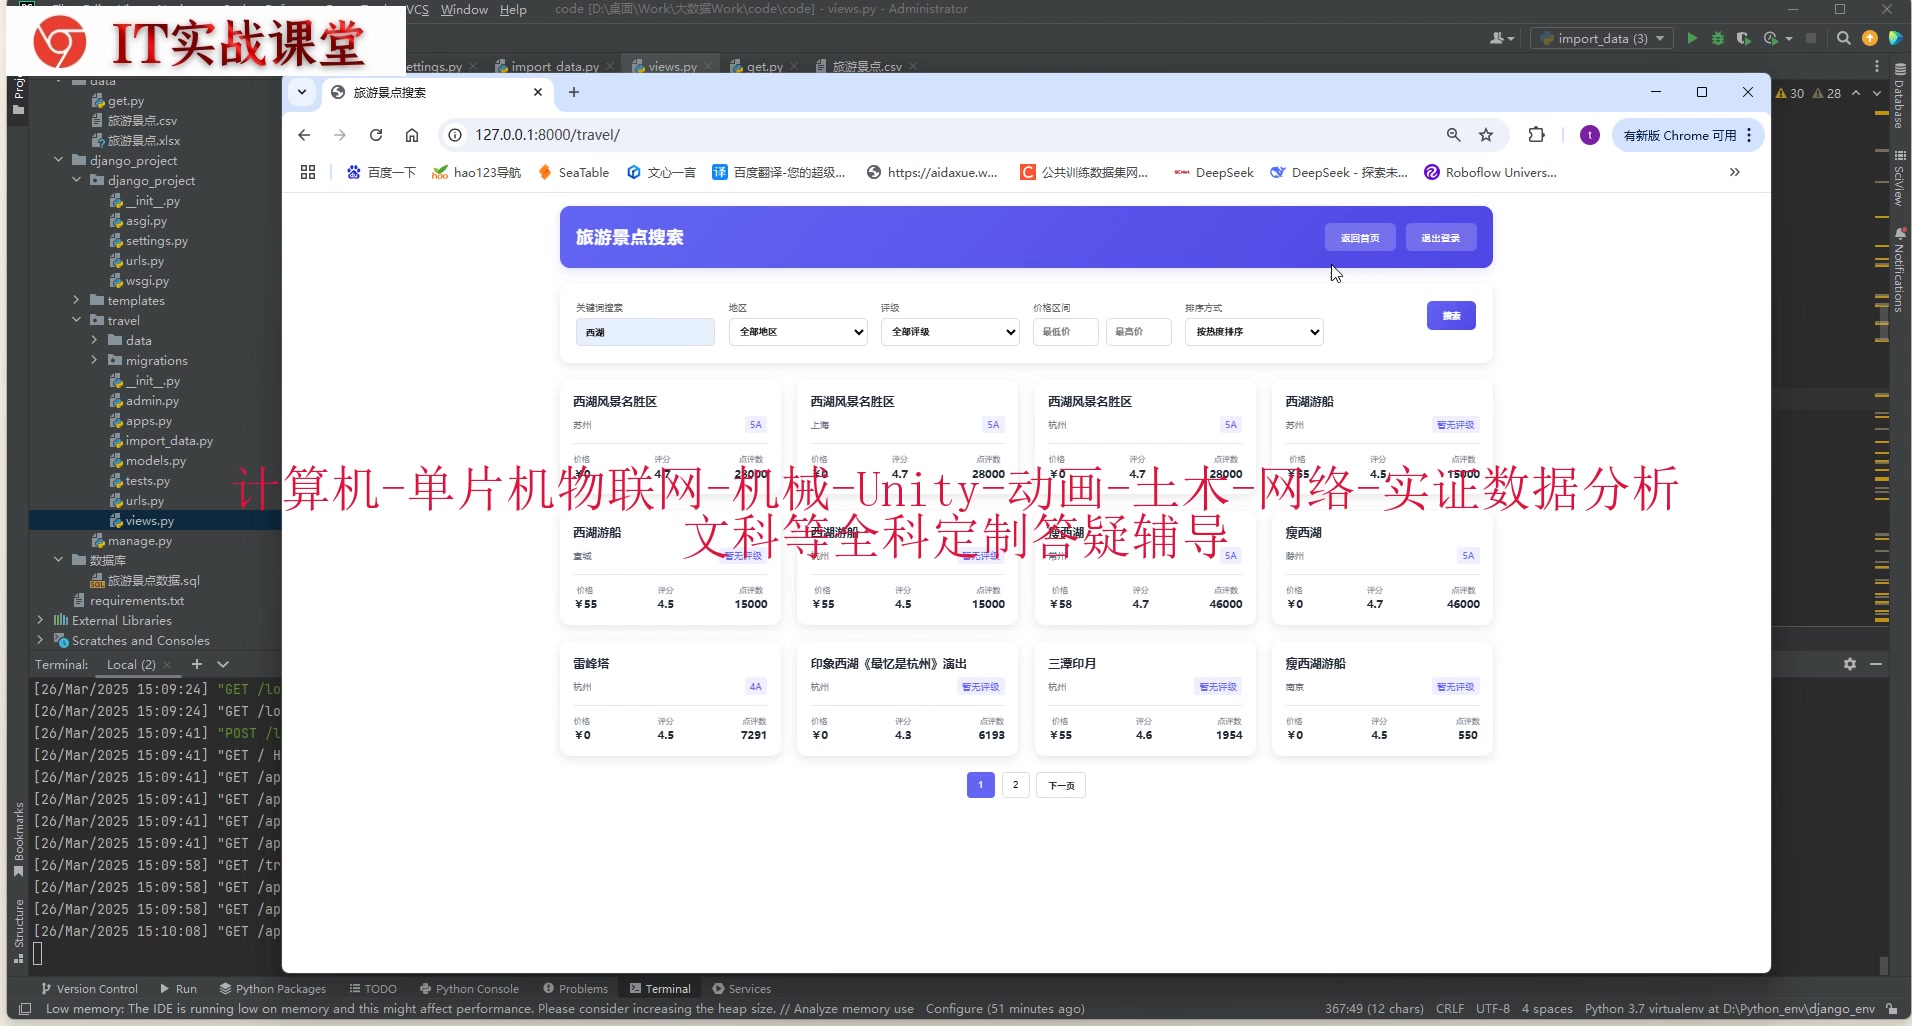
Task: Open terminal tab options chevron
Action: coord(223,664)
